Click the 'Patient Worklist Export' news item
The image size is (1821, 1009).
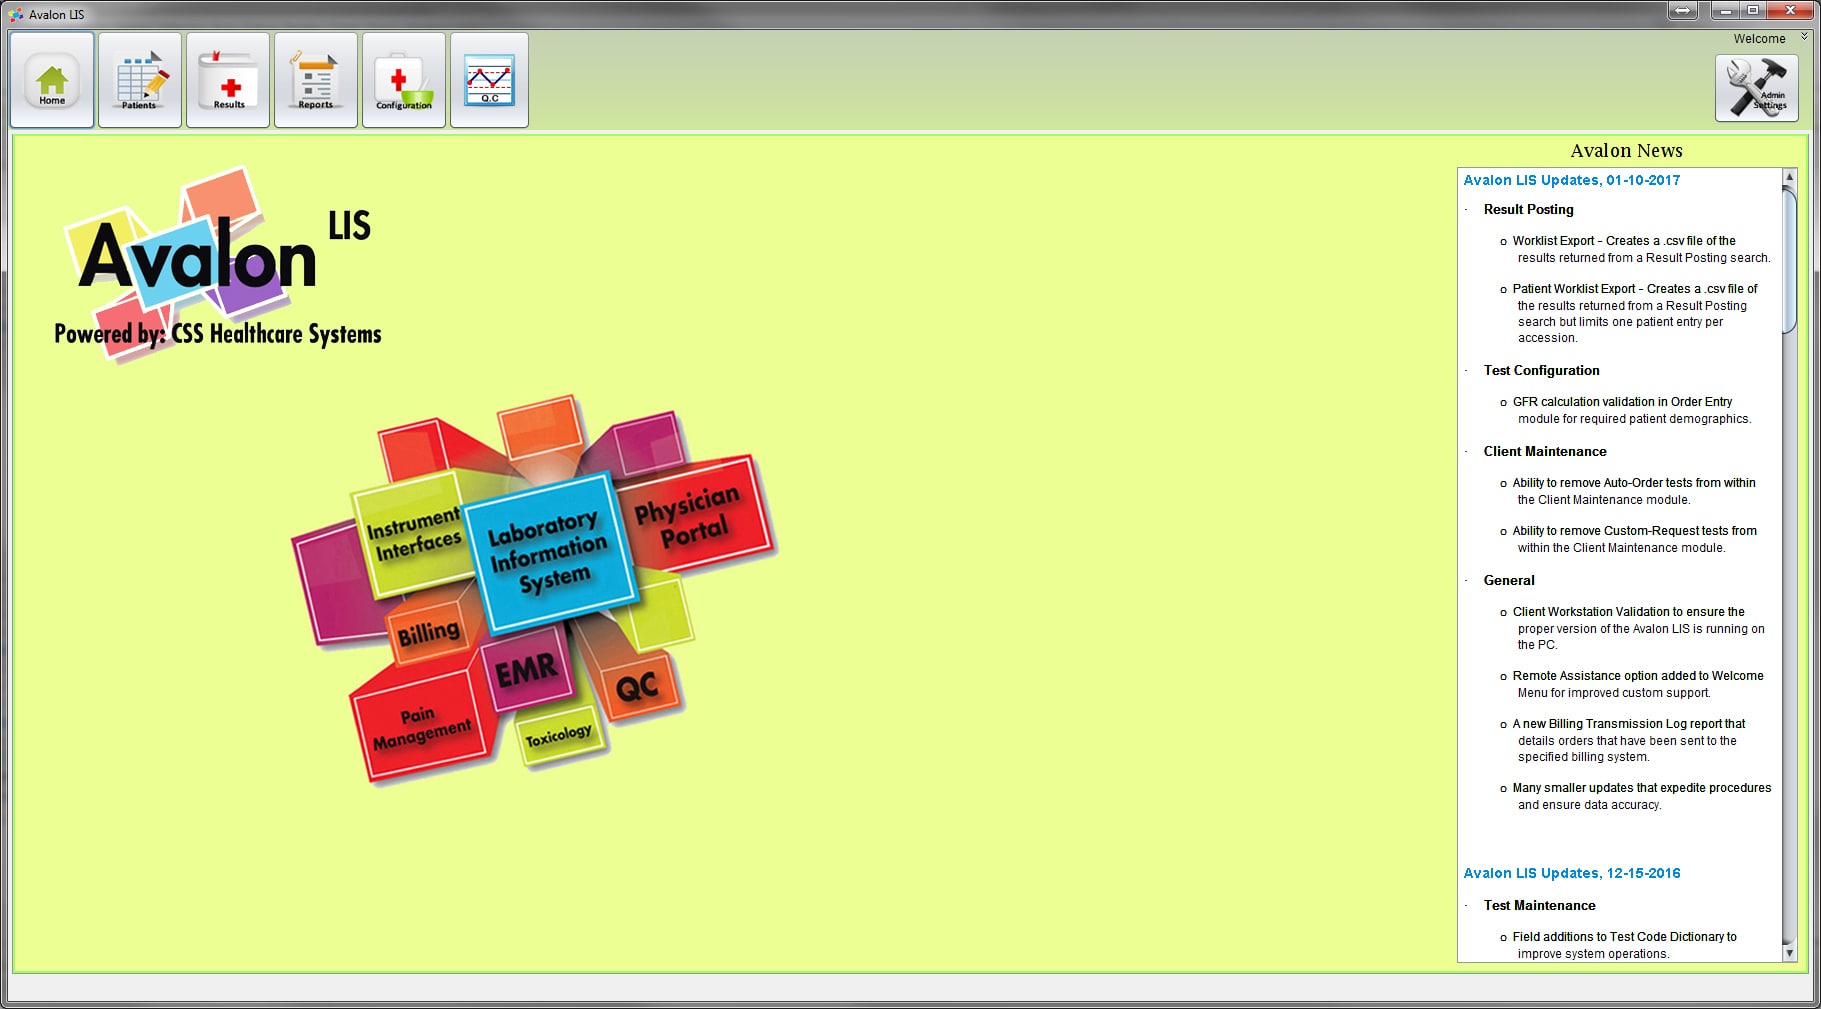(1629, 313)
